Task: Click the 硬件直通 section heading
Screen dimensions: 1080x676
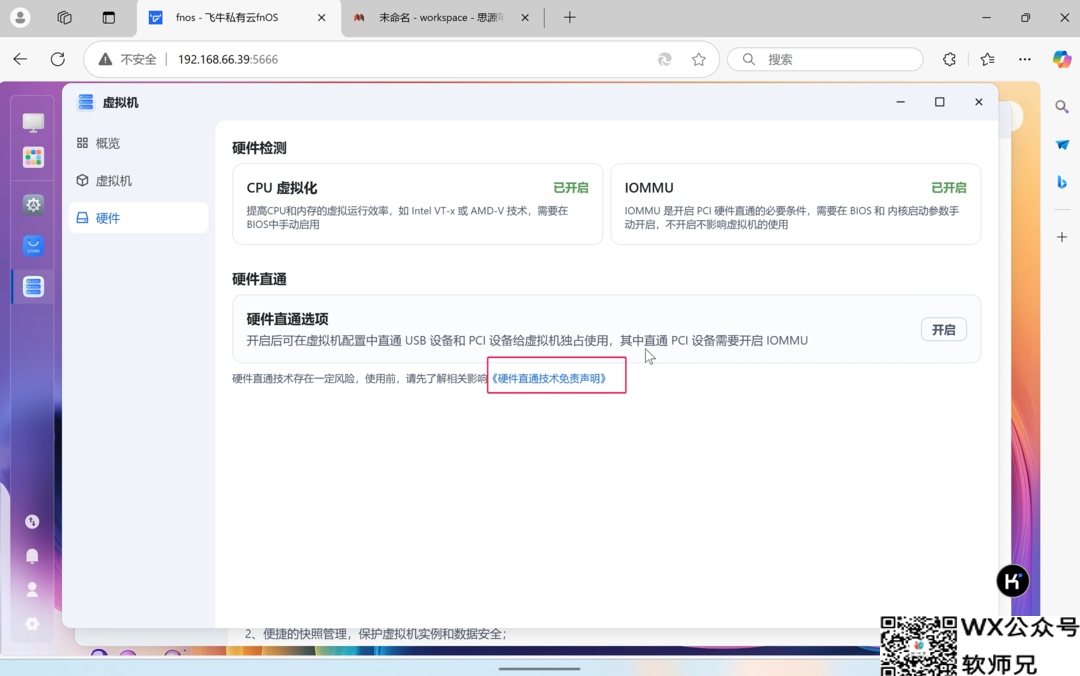Action: coord(259,279)
